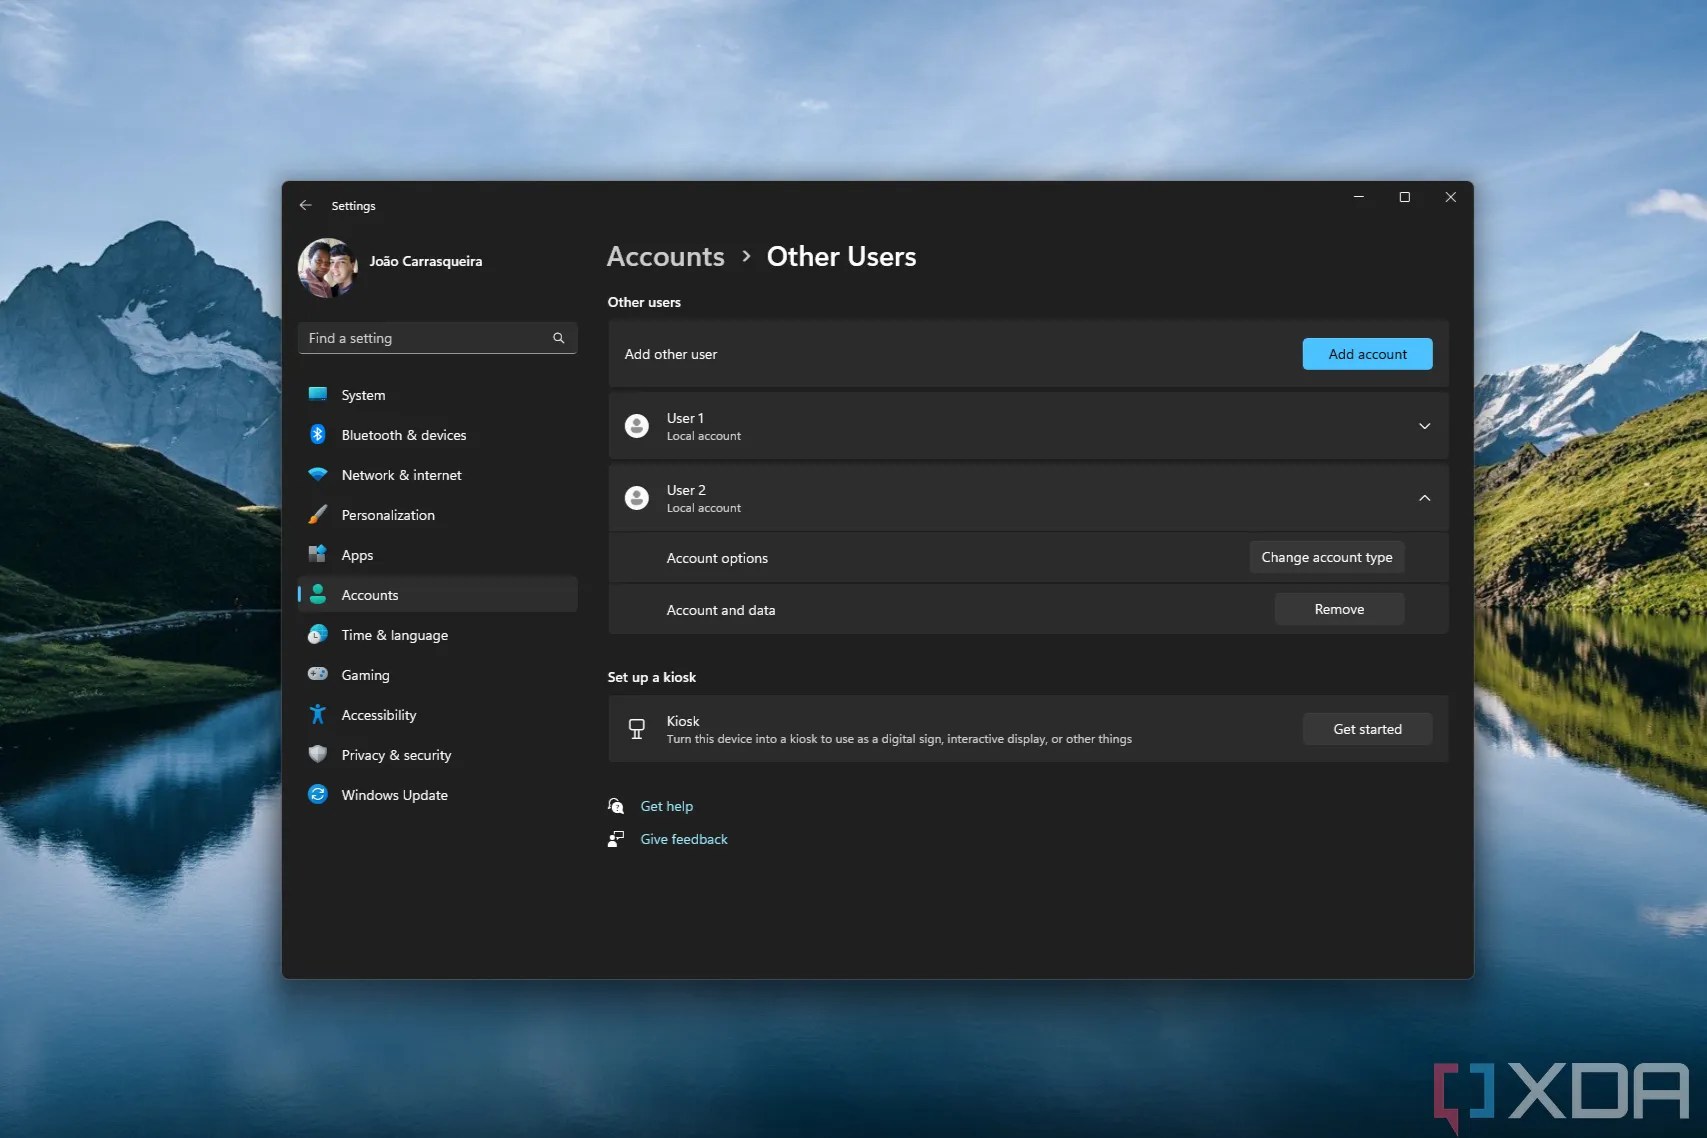The image size is (1707, 1138).
Task: Click the Get help icon
Action: point(616,806)
